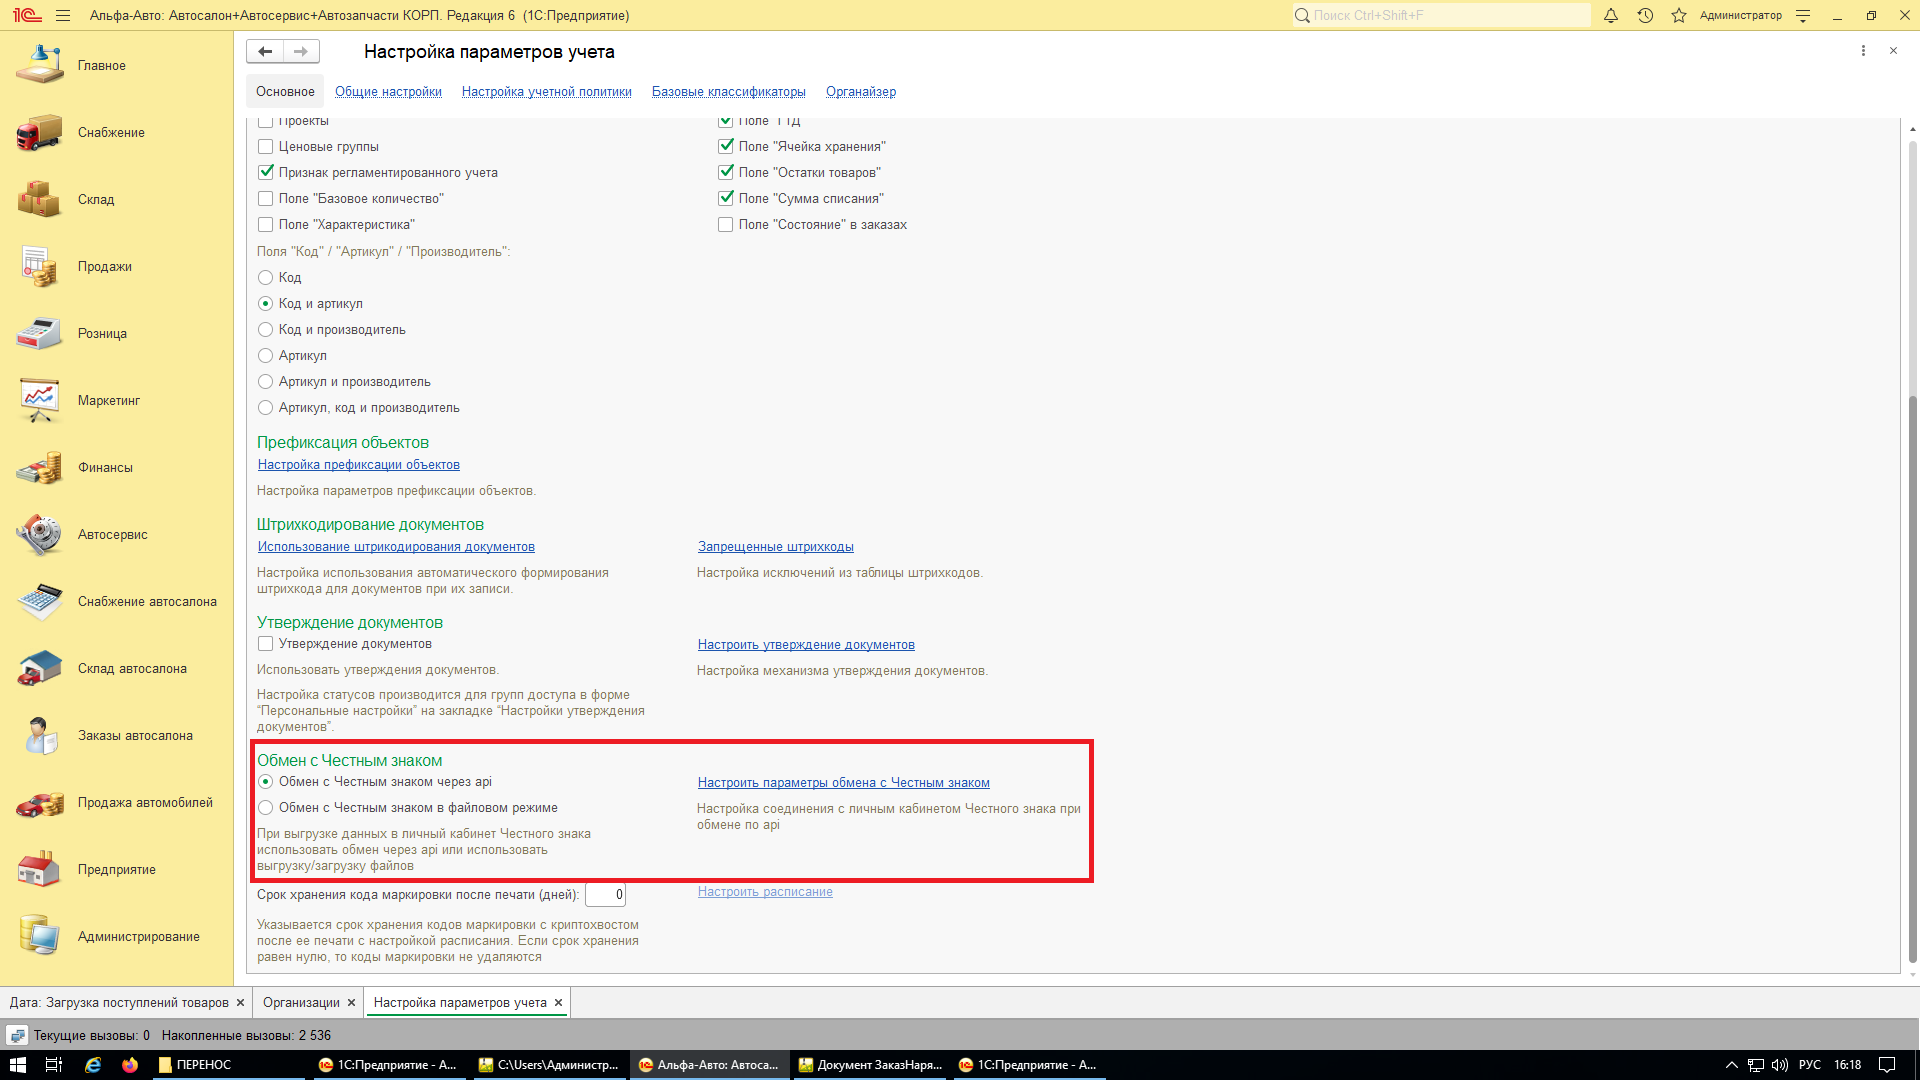Screen dimensions: 1920x1080
Task: Open the Главное section icon
Action: click(x=40, y=65)
